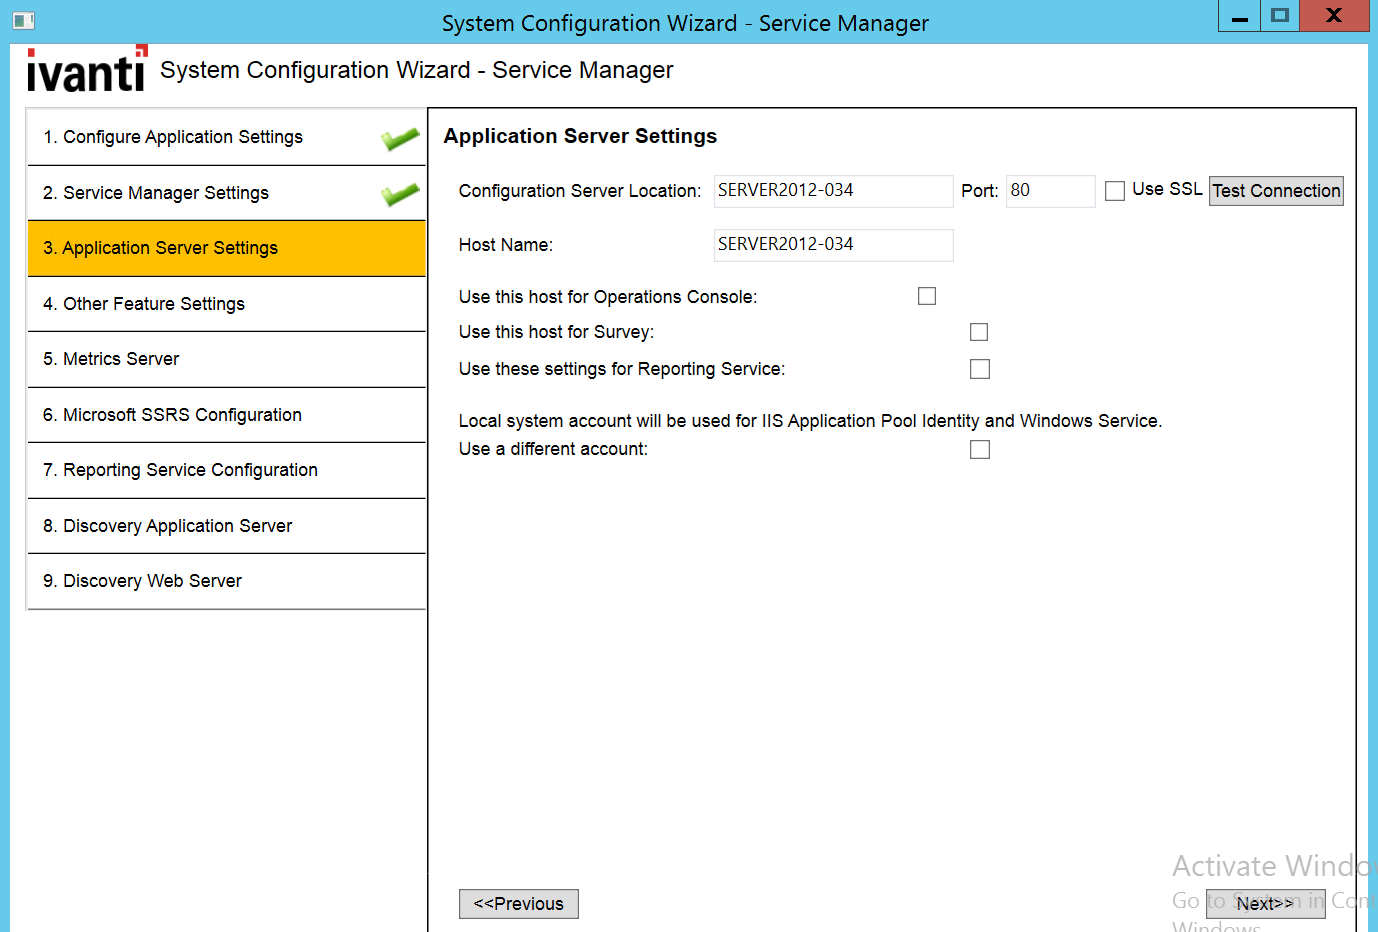
Task: Enable Use these settings for Reporting Service
Action: tap(979, 368)
